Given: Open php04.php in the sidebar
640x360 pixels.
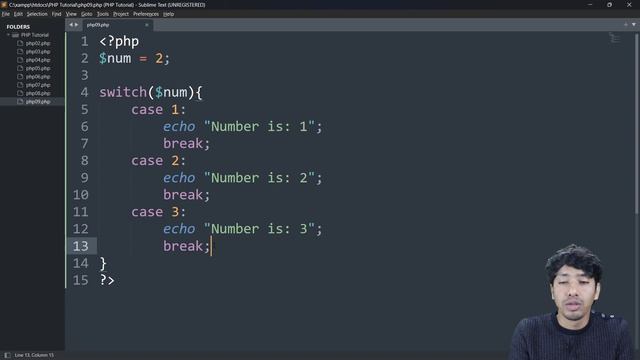Looking at the screenshot, I should (38, 60).
